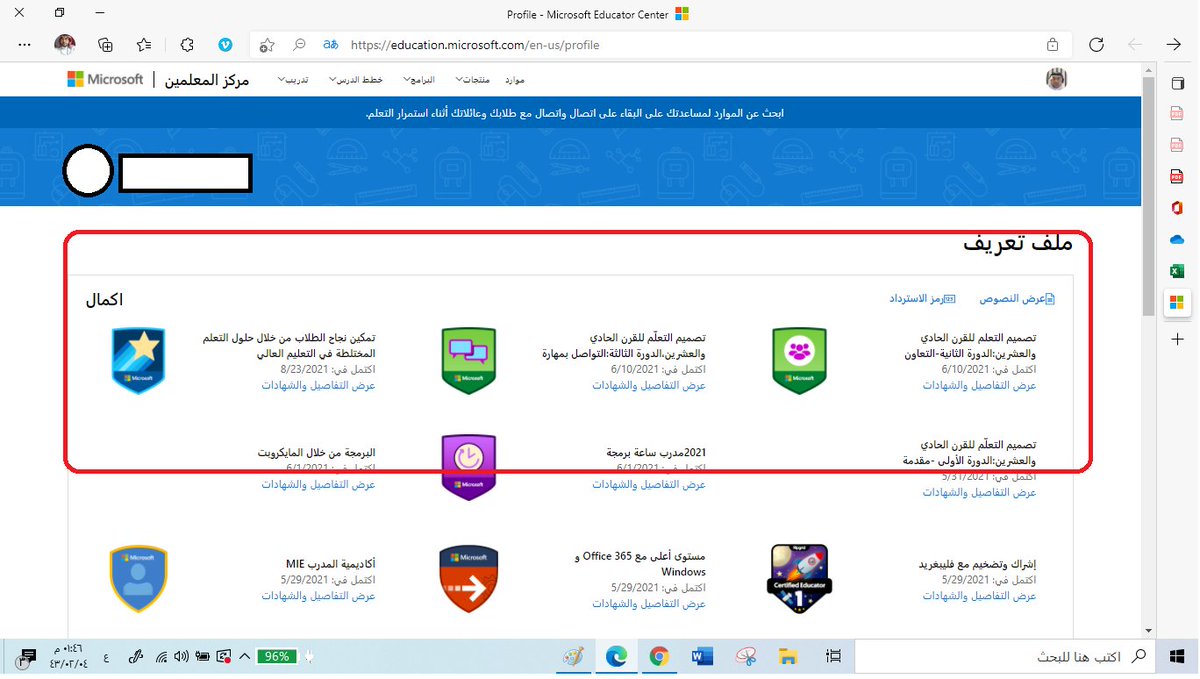
Task: Click the Flipgrid Certified Educator rocket badge
Action: click(x=799, y=579)
